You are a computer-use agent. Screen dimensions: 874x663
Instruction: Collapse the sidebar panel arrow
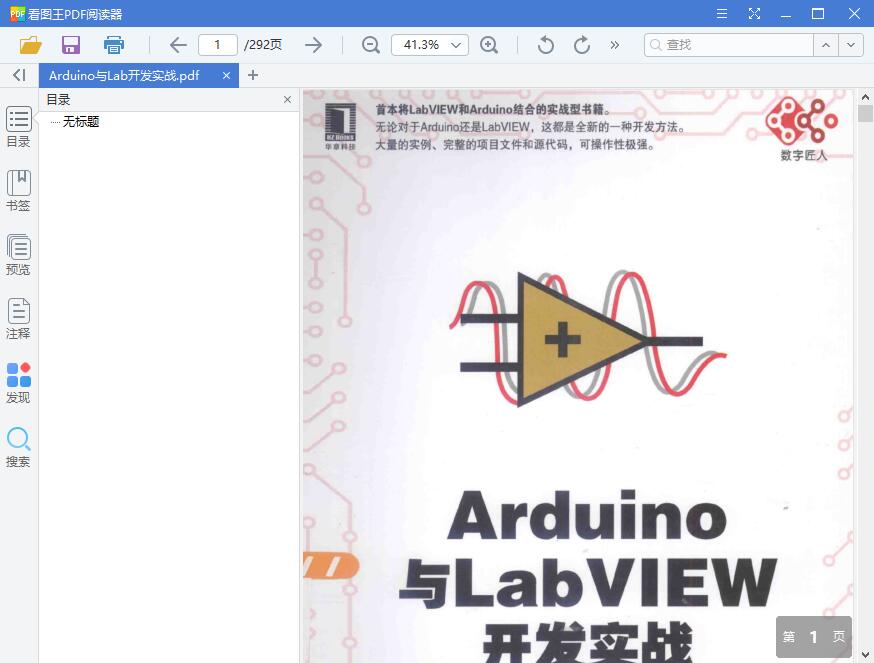pos(19,75)
